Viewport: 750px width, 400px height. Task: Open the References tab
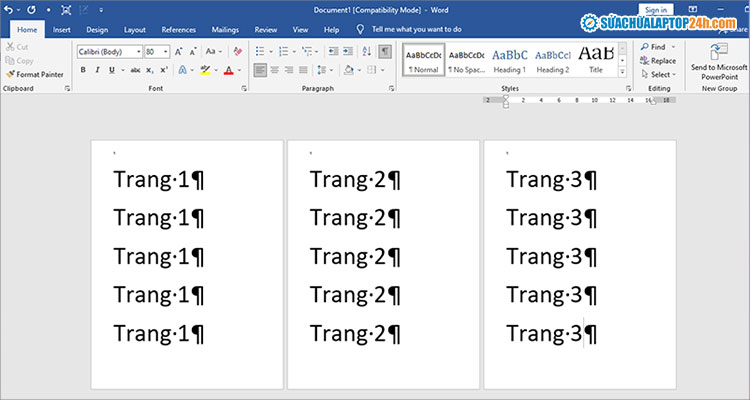coord(179,30)
